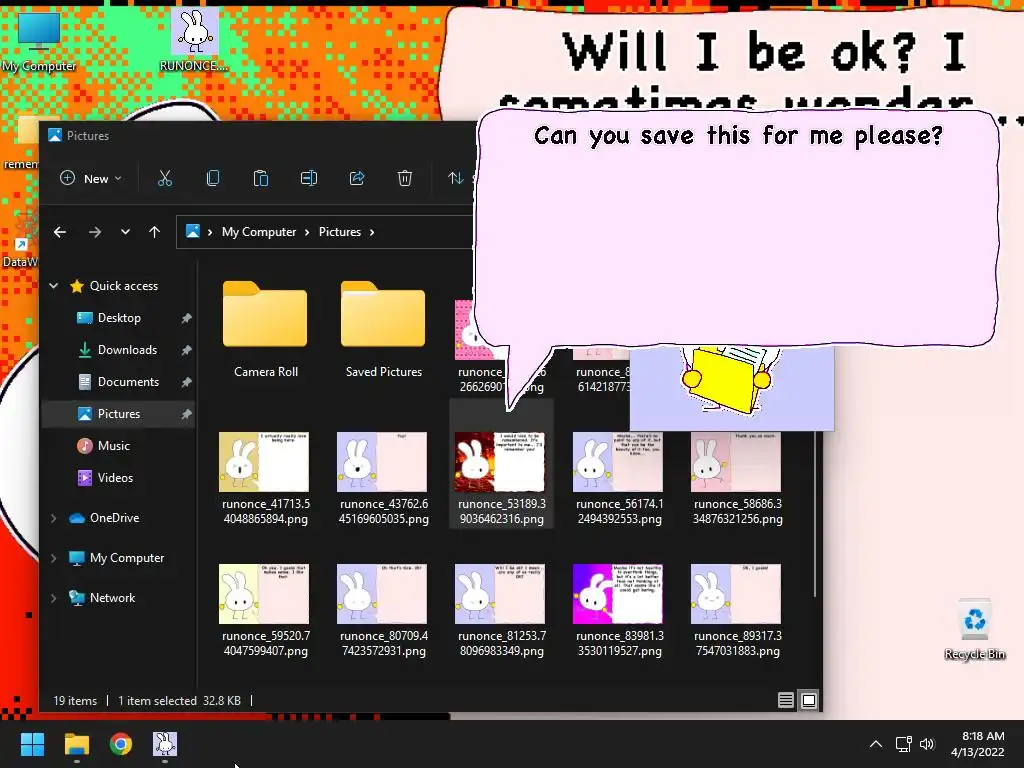Go up one folder level arrow
Screen dimensions: 1024x768
[x=154, y=232]
